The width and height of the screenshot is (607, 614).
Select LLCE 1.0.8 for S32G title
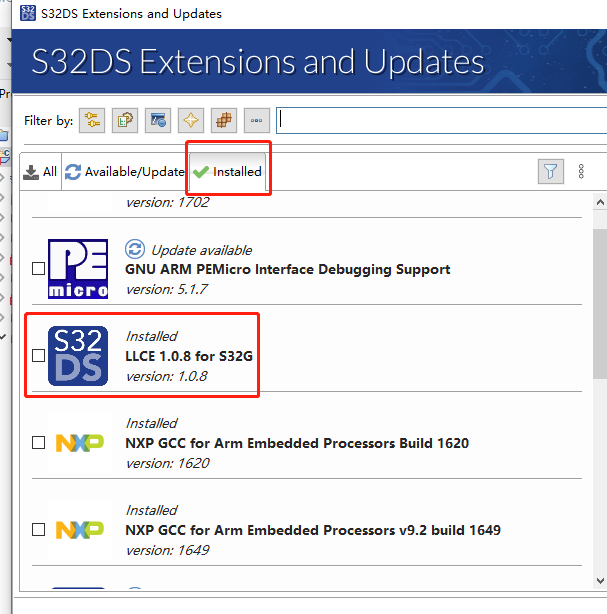(189, 356)
